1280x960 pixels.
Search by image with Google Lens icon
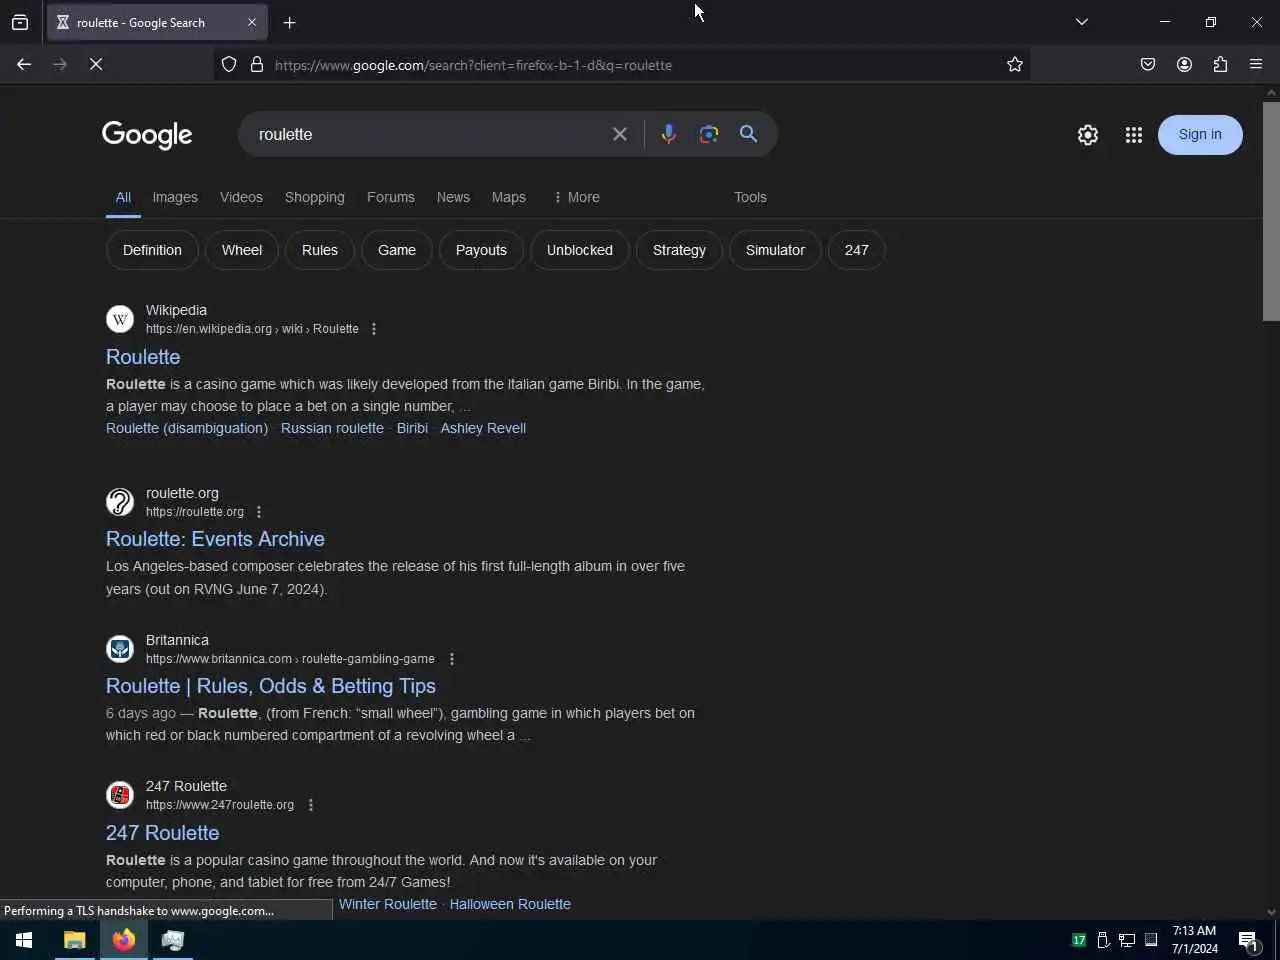[709, 134]
